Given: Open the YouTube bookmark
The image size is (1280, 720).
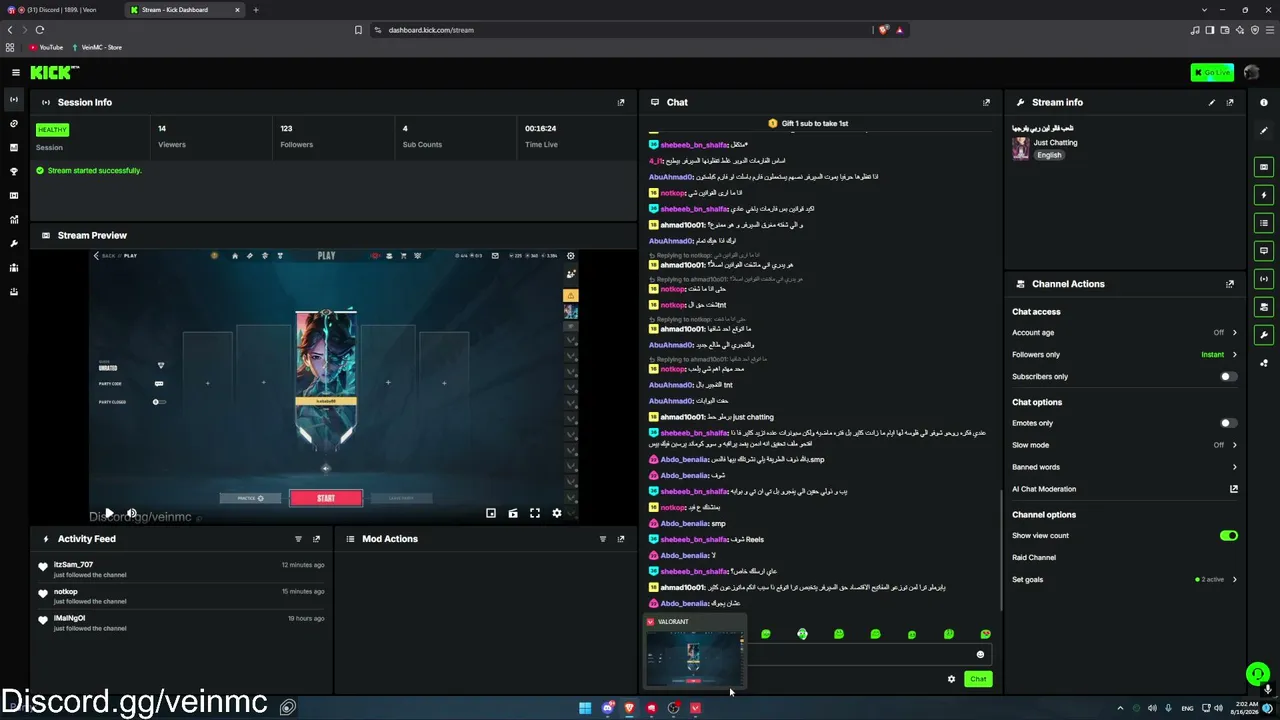Looking at the screenshot, I should coord(44,47).
